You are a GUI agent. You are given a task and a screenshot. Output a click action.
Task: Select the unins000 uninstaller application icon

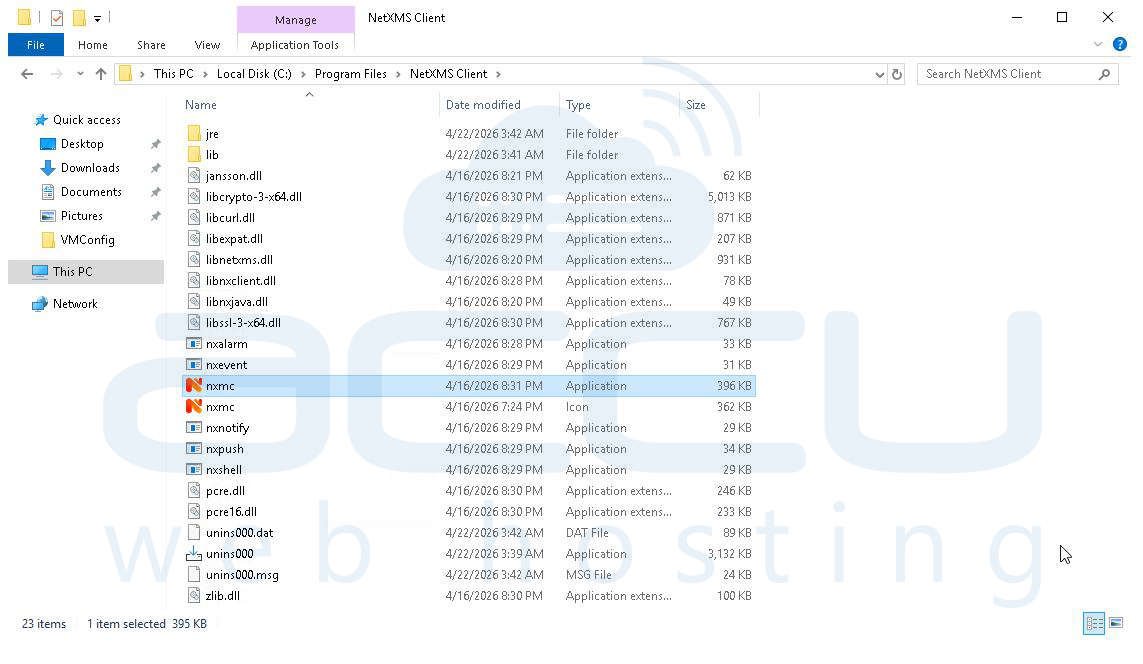194,554
